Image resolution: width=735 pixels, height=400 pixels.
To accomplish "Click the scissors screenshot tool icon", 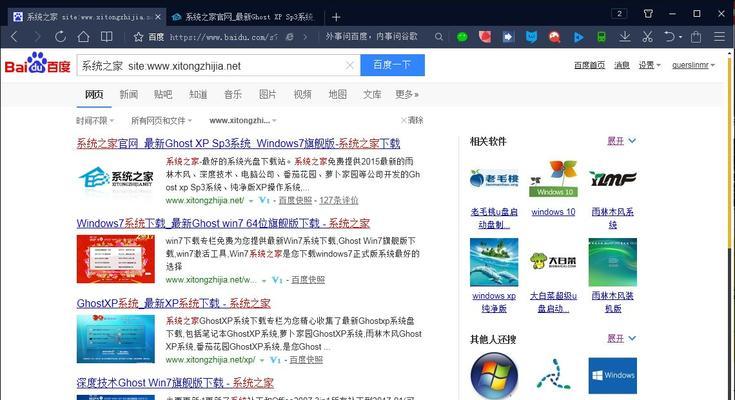I will (647, 37).
